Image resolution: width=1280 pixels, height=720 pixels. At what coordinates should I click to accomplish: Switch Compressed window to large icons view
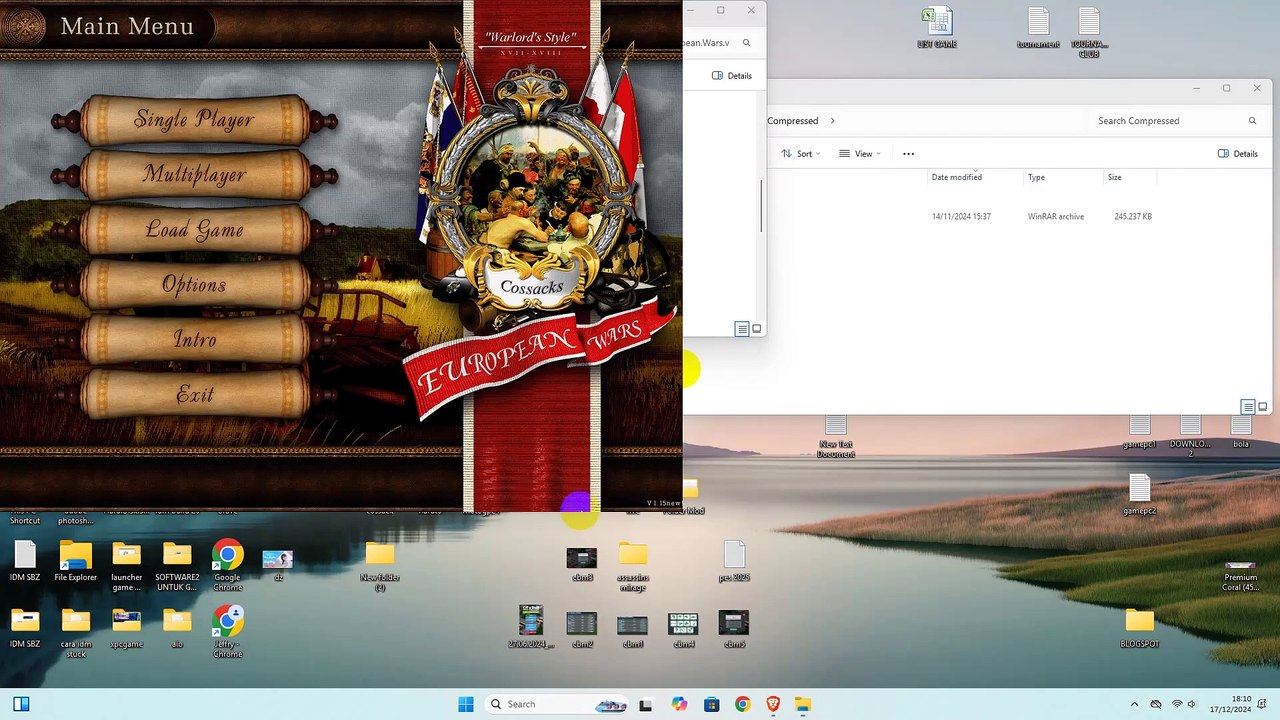click(x=1262, y=407)
